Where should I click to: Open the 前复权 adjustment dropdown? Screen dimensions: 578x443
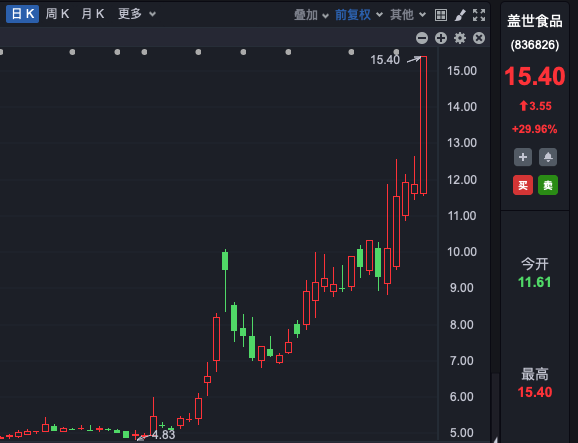(359, 15)
